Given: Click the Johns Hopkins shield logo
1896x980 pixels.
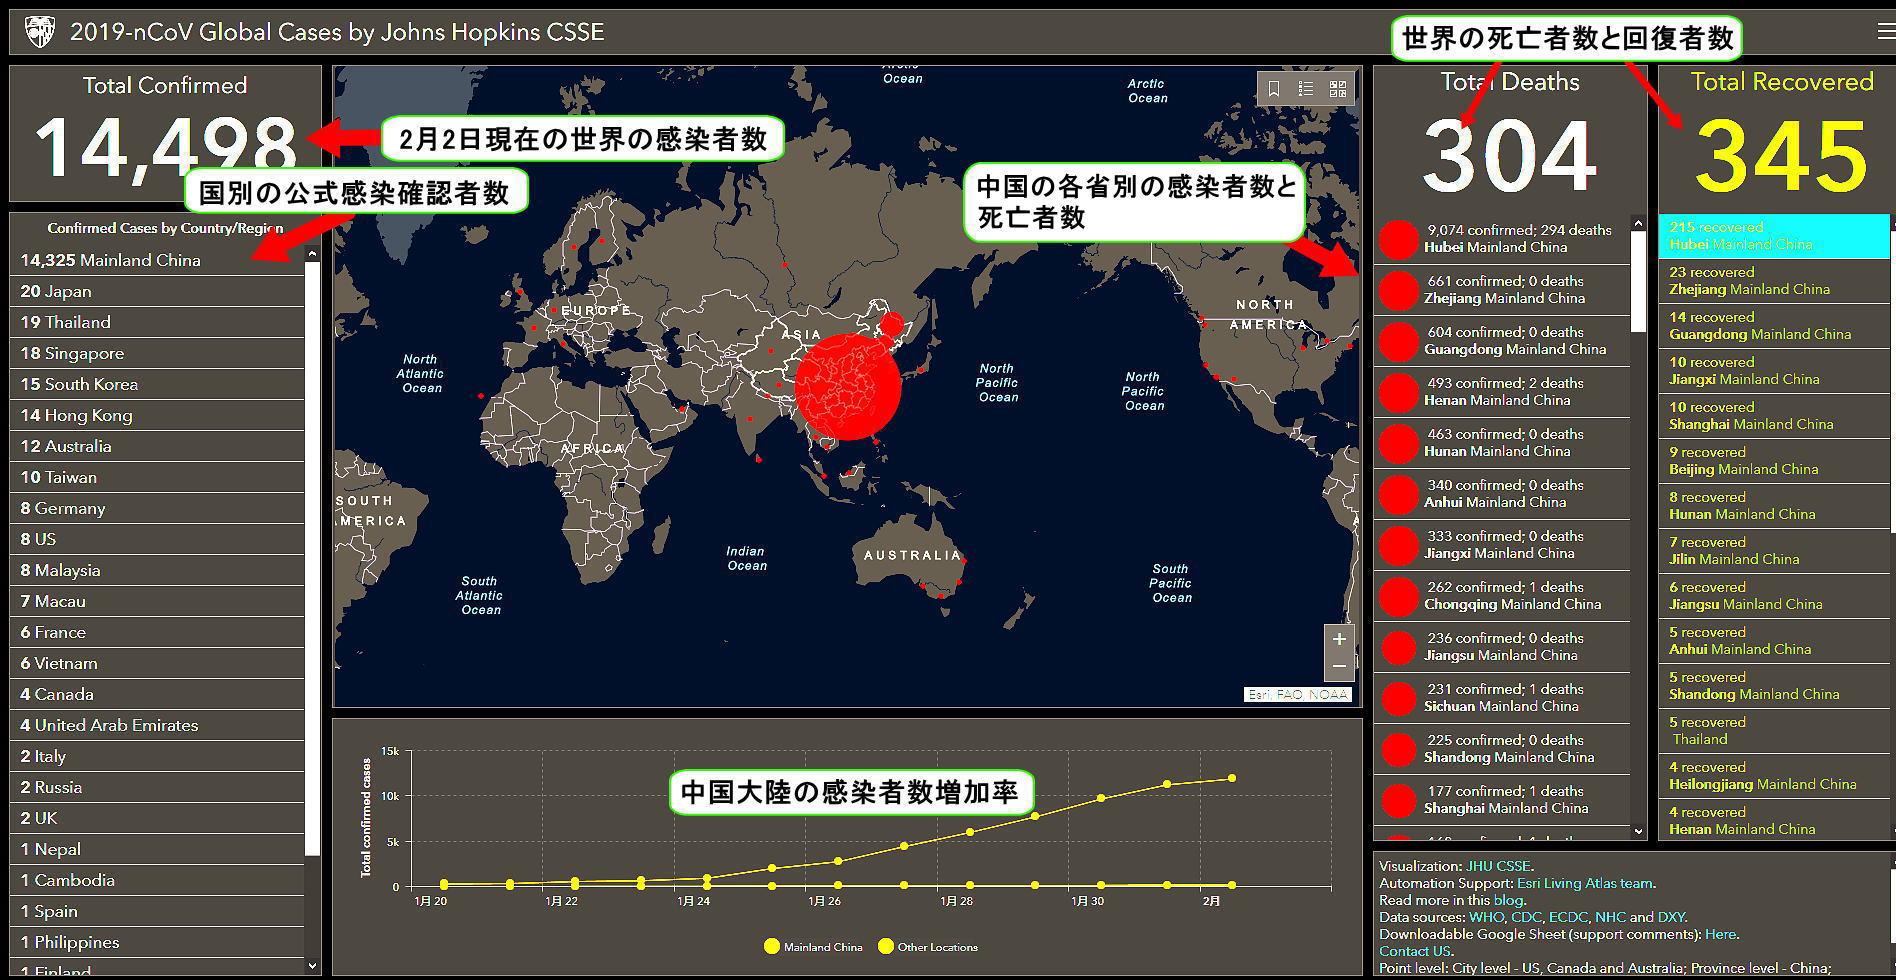Looking at the screenshot, I should pos(40,32).
